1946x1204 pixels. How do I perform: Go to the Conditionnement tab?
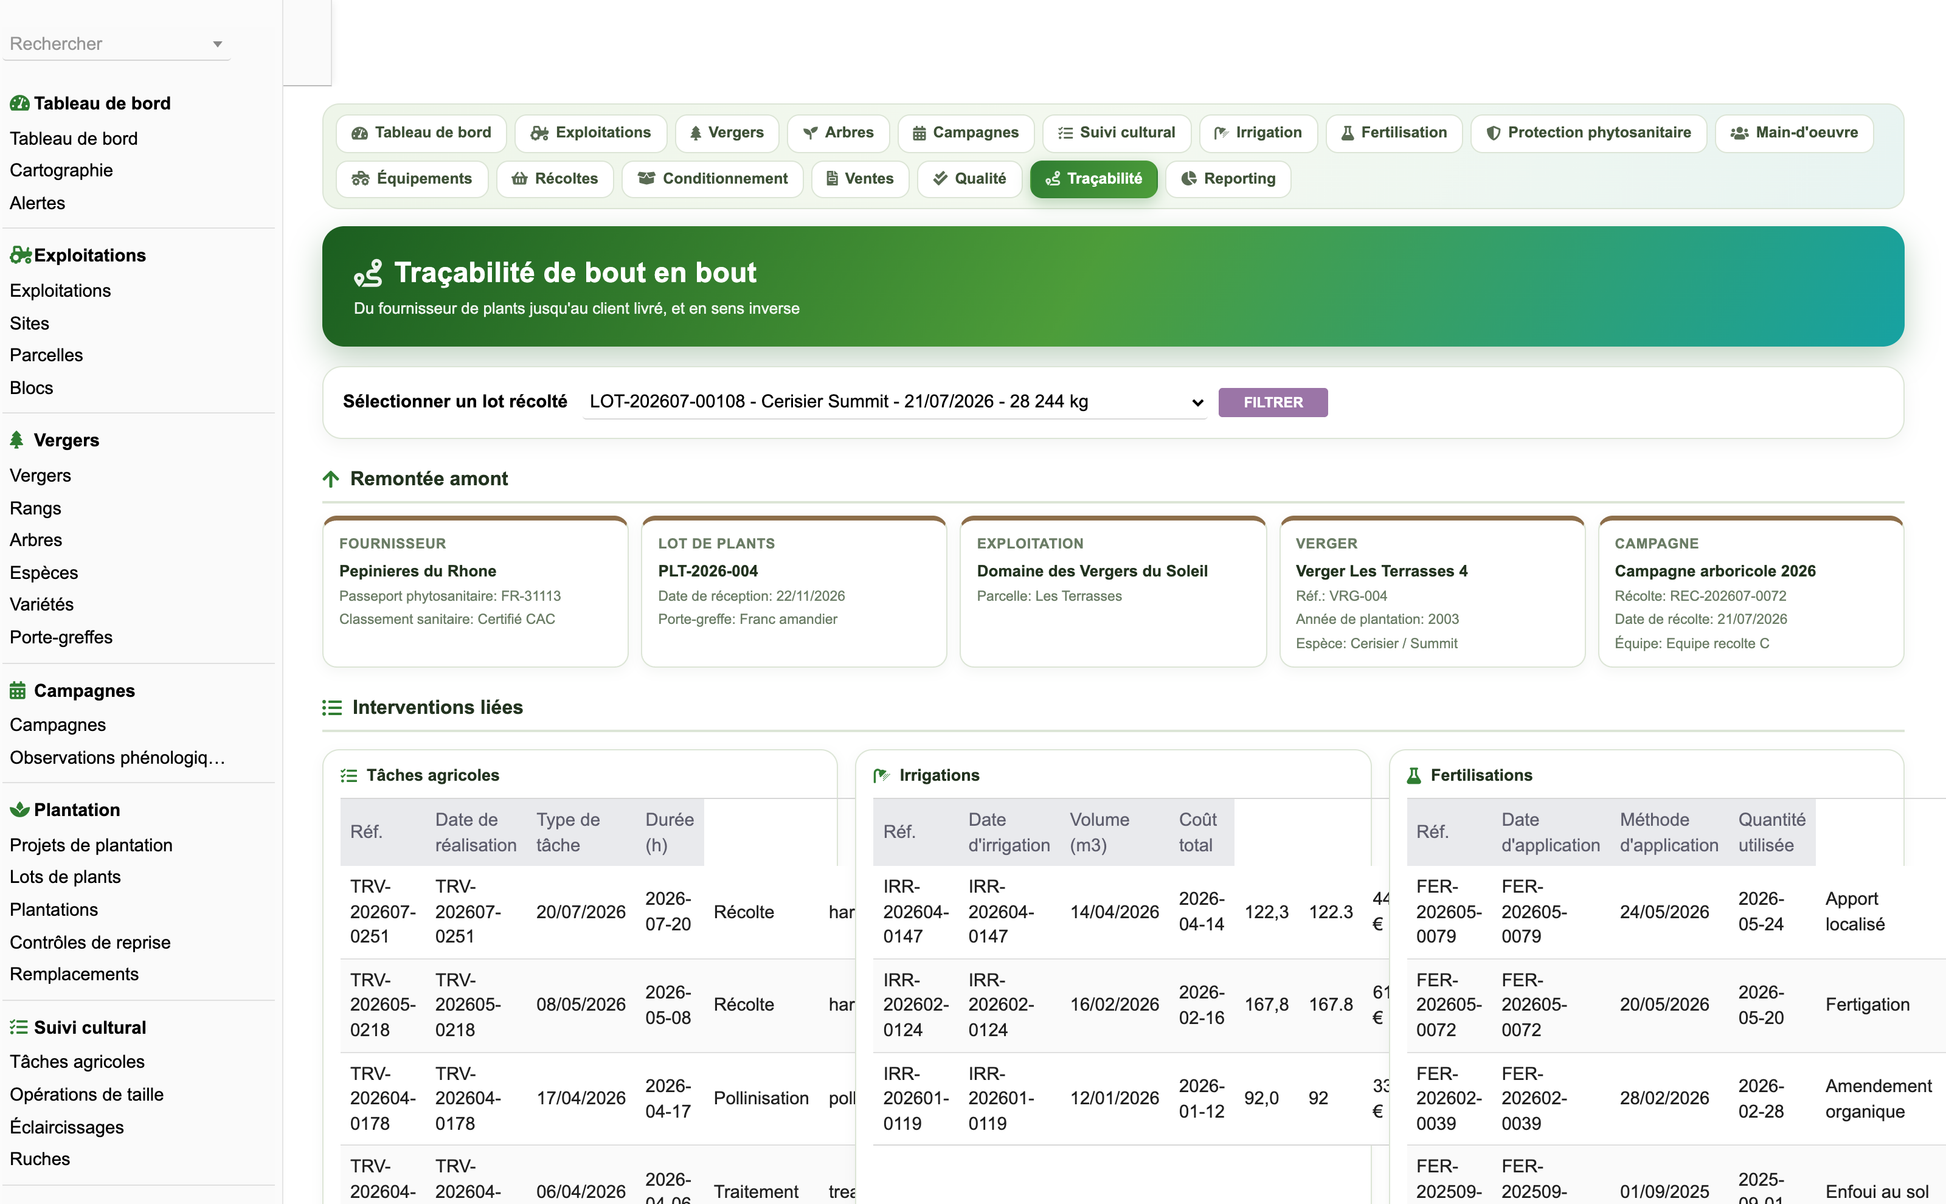[713, 179]
